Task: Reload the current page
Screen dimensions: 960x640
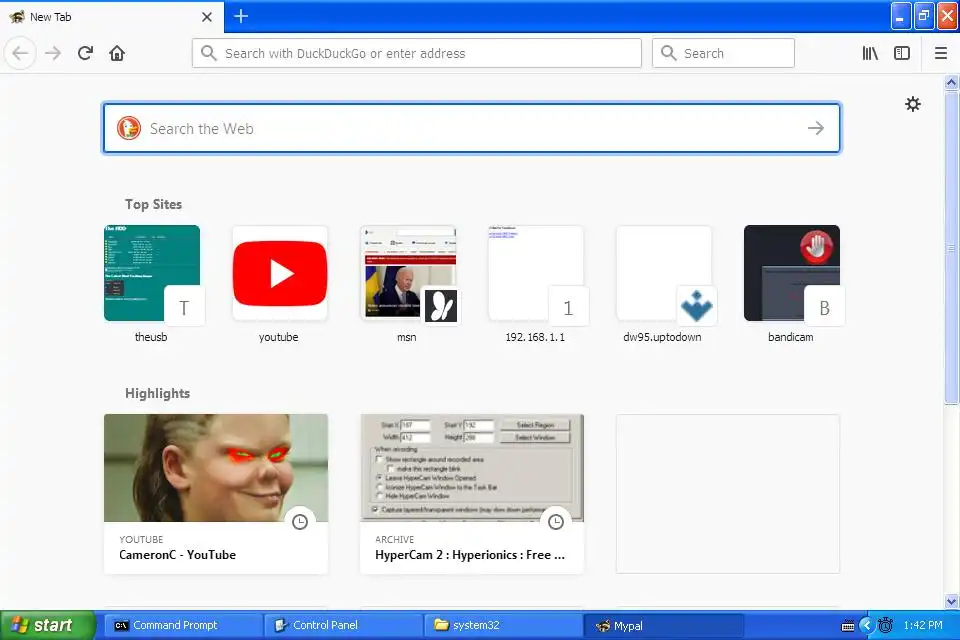Action: point(85,53)
